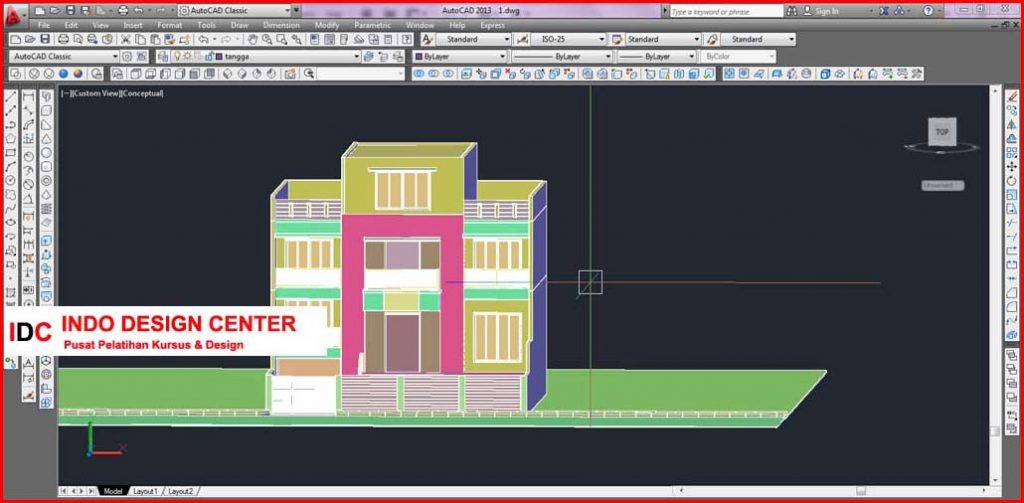1024x503 pixels.
Task: Open the workspace dropdown in title bar
Action: point(234,11)
